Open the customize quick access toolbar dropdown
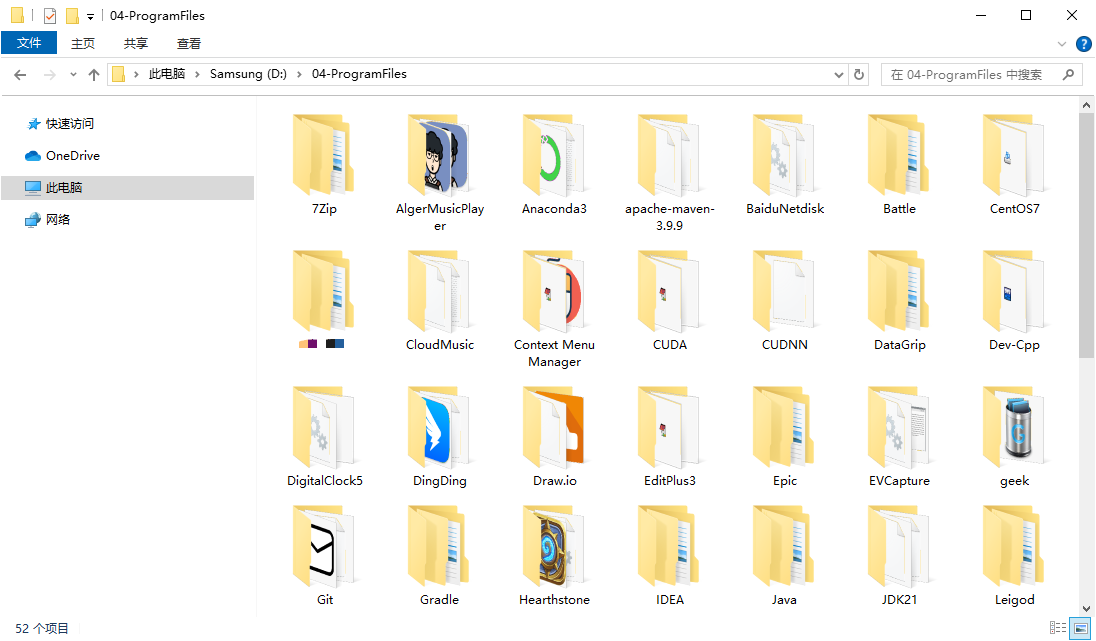This screenshot has width=1096, height=641. [x=90, y=16]
